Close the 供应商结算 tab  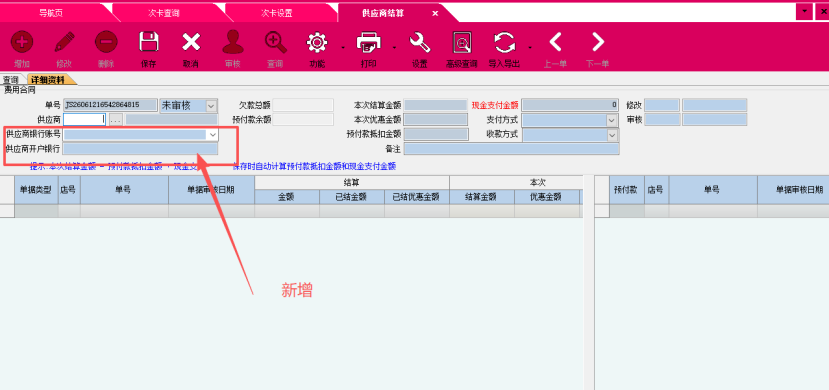[x=435, y=13]
